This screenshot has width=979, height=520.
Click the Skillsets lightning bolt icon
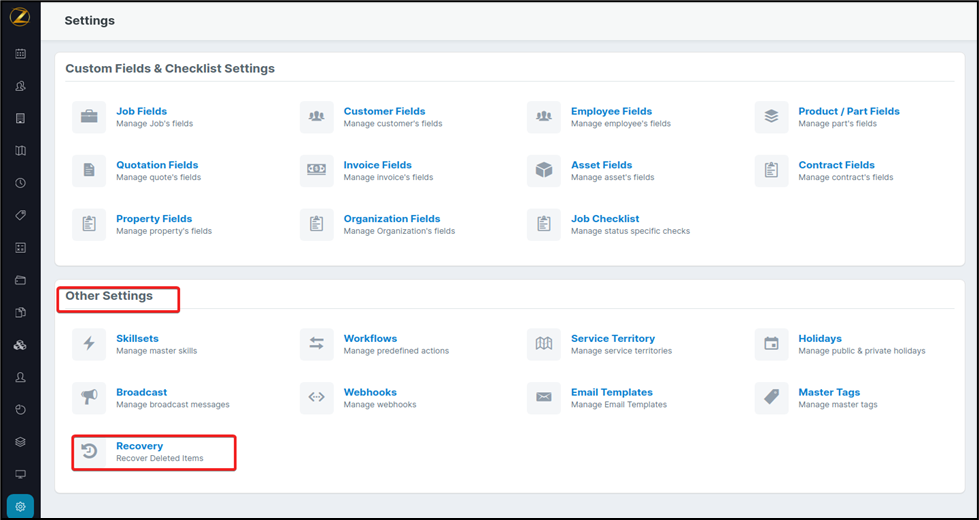click(89, 344)
